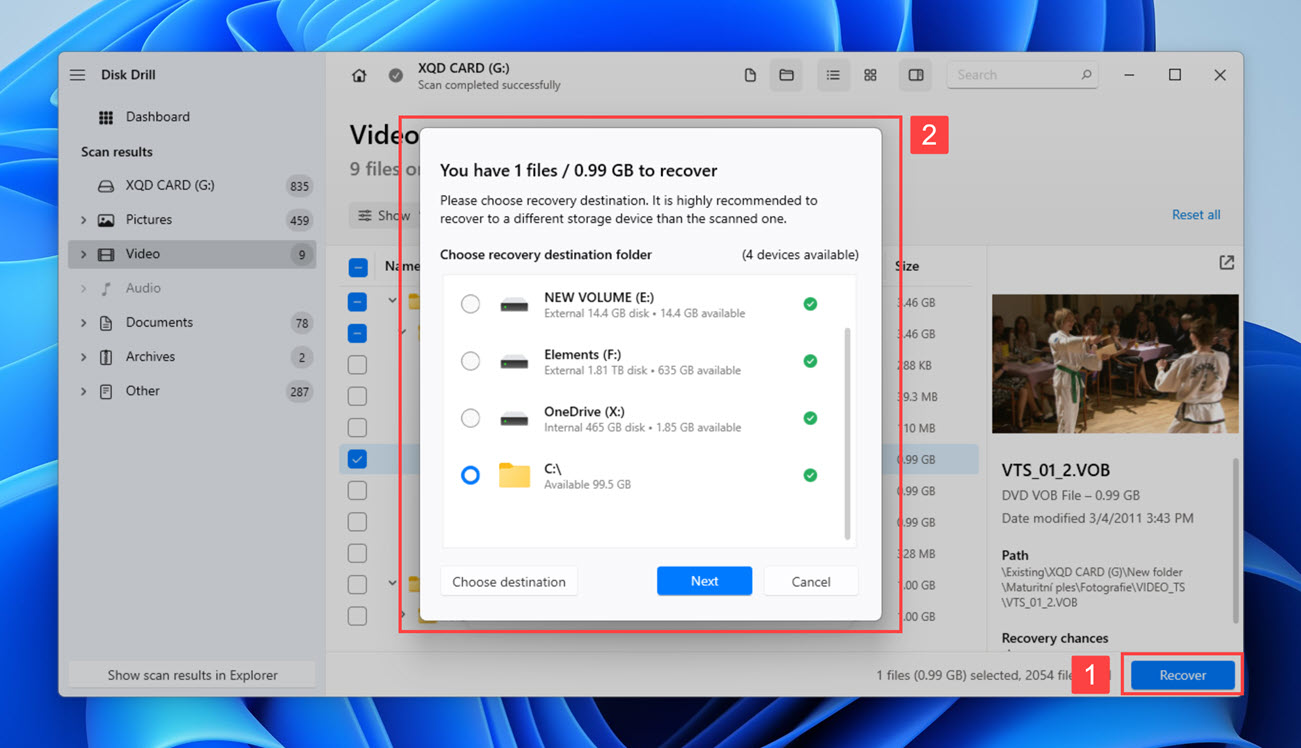Expand the Video category

click(83, 254)
